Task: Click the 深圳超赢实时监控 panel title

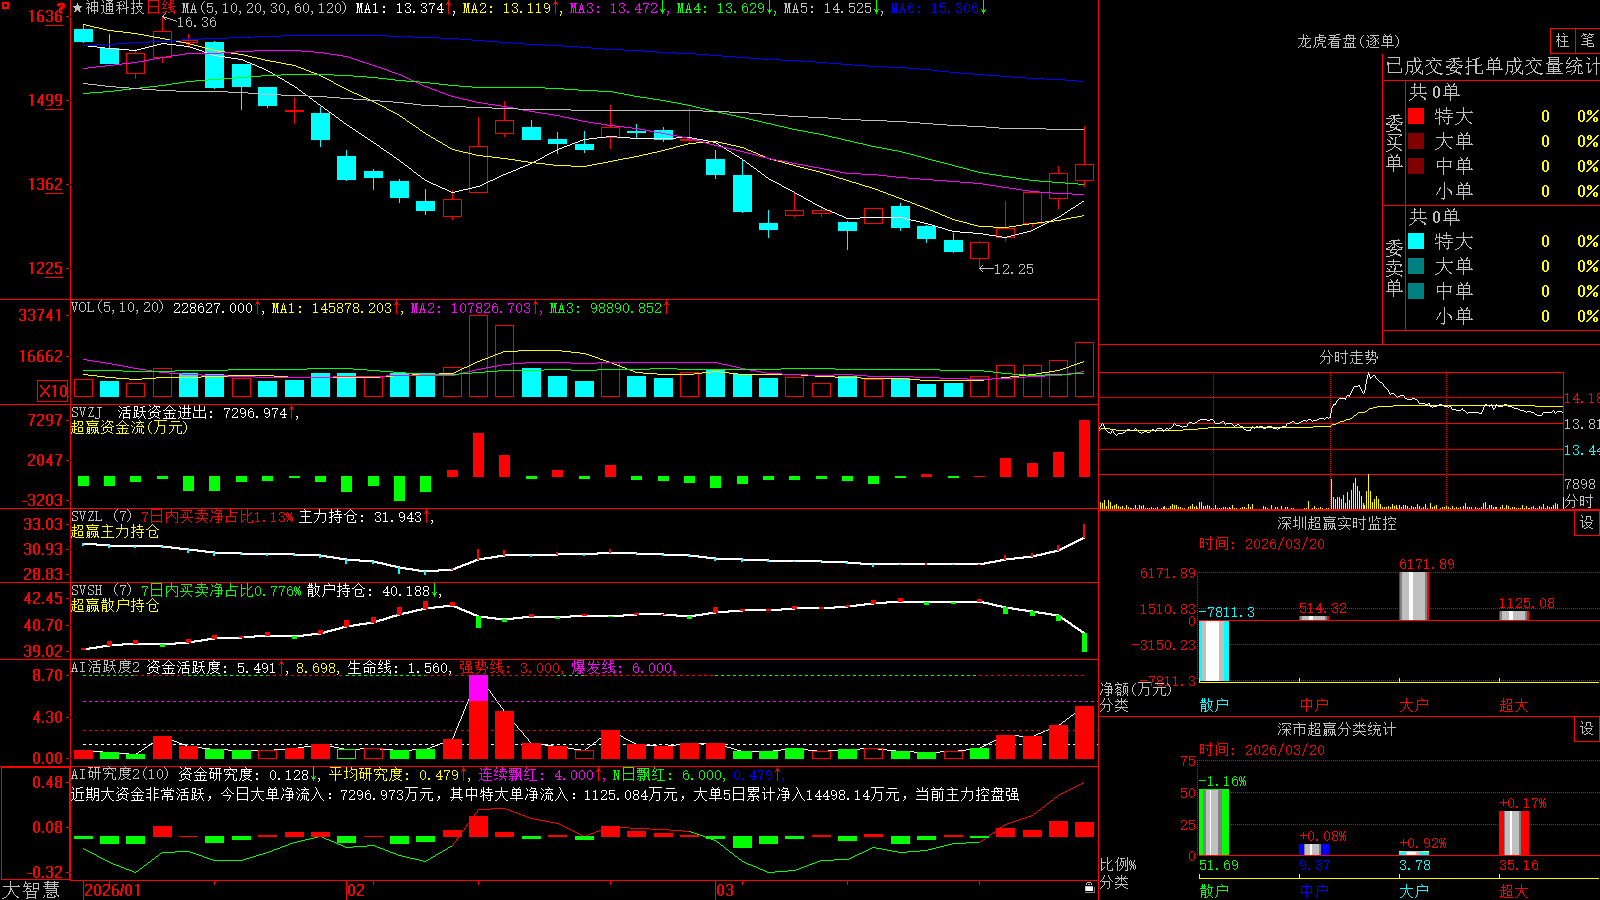Action: click(1337, 523)
